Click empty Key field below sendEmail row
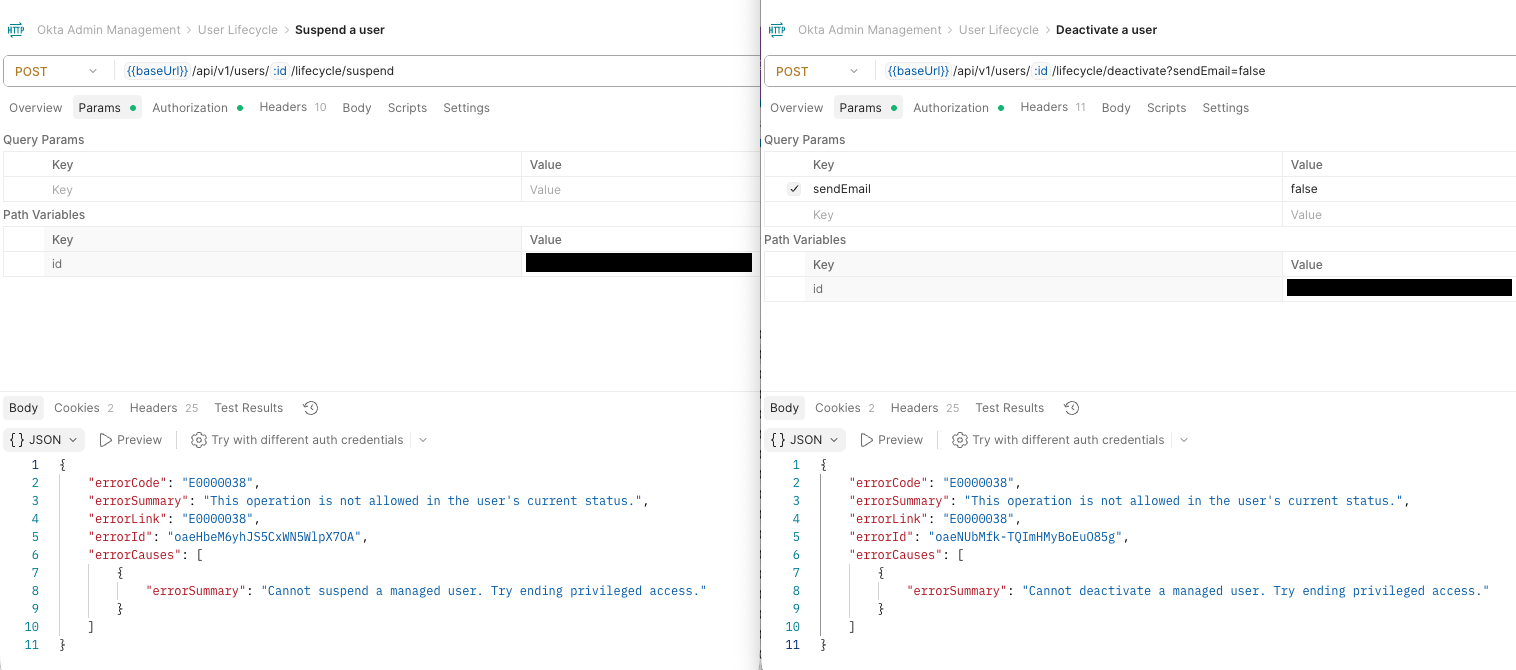This screenshot has width=1516, height=670. (1043, 215)
